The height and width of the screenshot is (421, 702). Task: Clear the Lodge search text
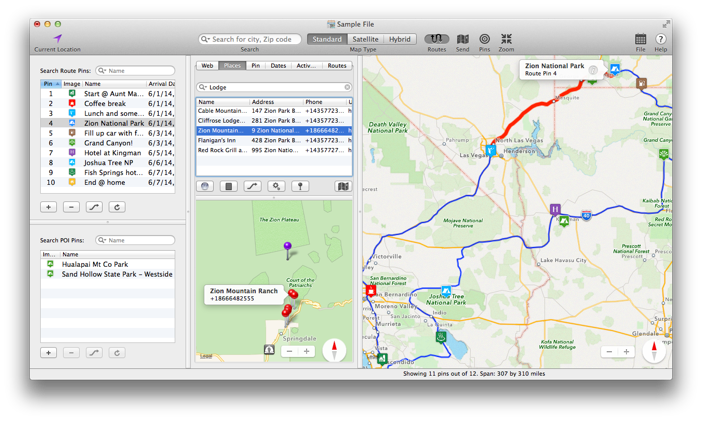[347, 88]
